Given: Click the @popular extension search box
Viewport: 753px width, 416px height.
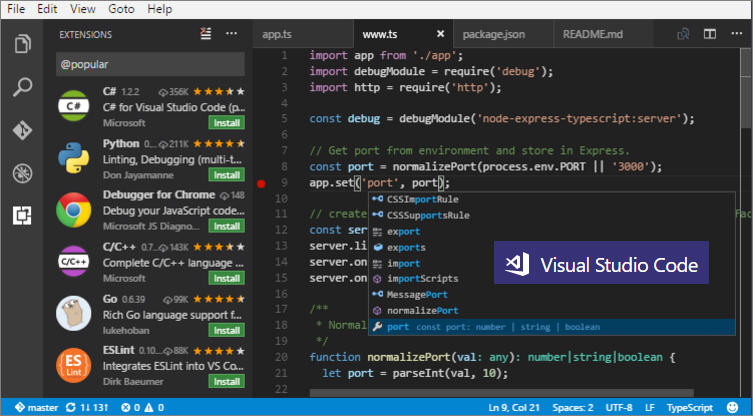Looking at the screenshot, I should (150, 63).
